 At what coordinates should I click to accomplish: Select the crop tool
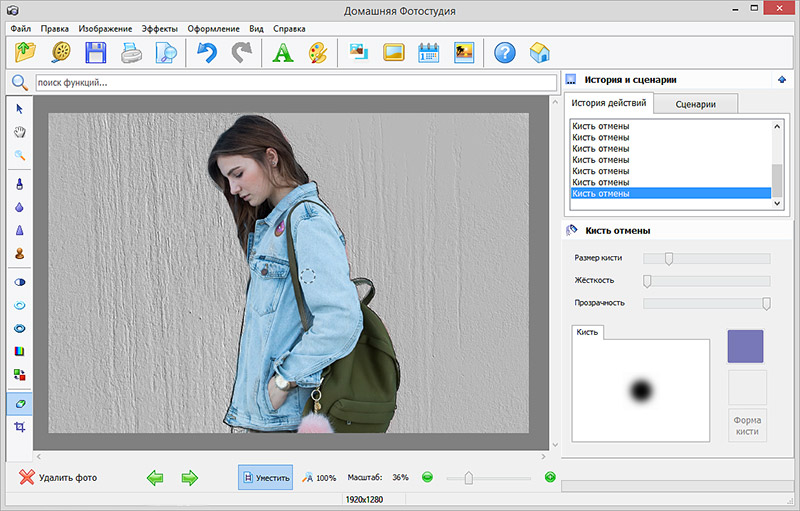click(19, 427)
